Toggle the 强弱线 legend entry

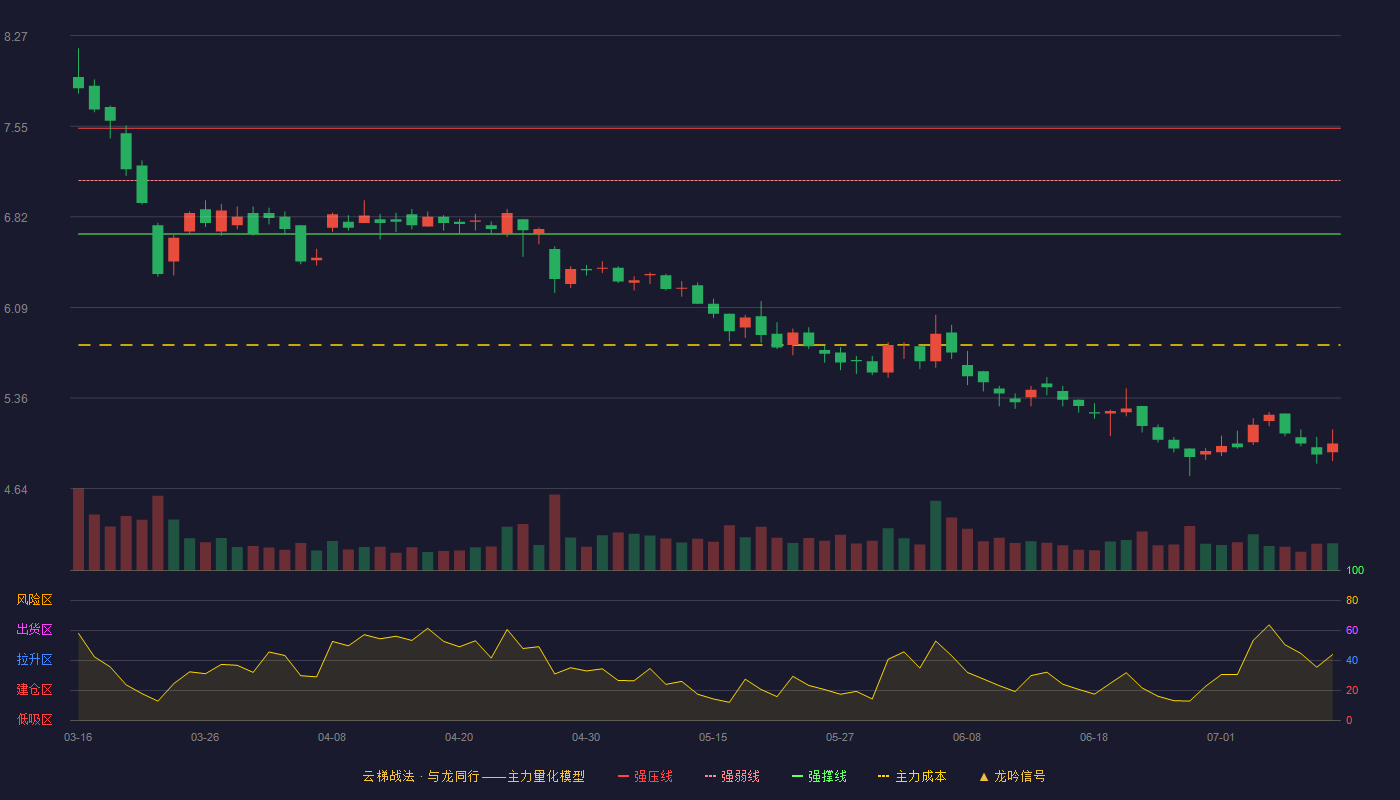click(732, 776)
